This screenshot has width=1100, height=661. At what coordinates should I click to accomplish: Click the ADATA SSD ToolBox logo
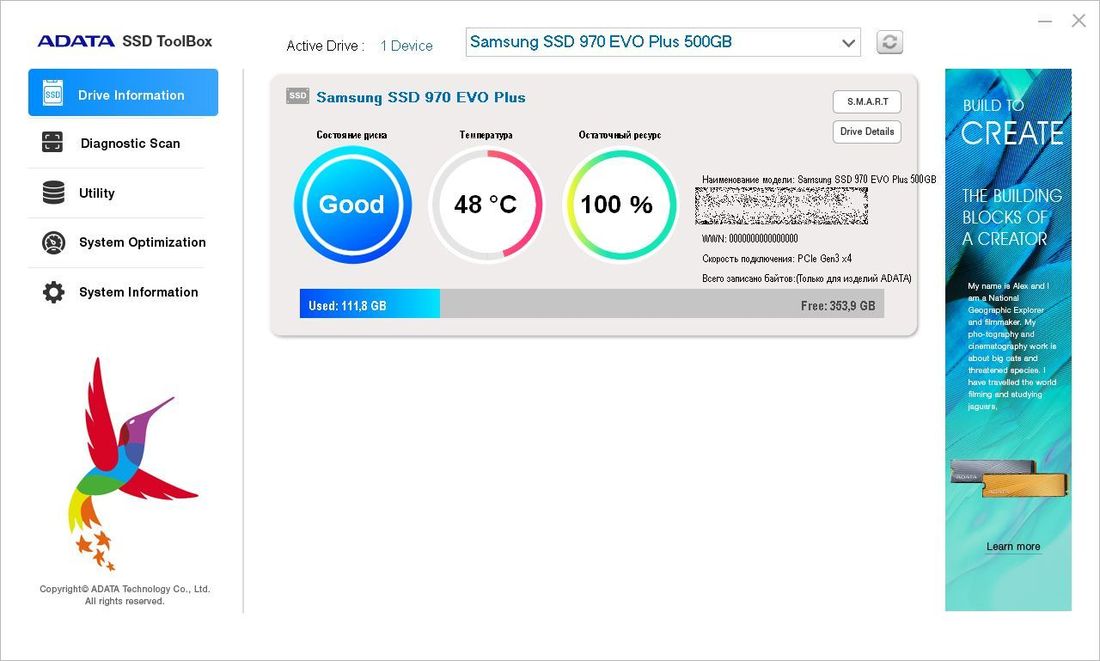coord(125,41)
